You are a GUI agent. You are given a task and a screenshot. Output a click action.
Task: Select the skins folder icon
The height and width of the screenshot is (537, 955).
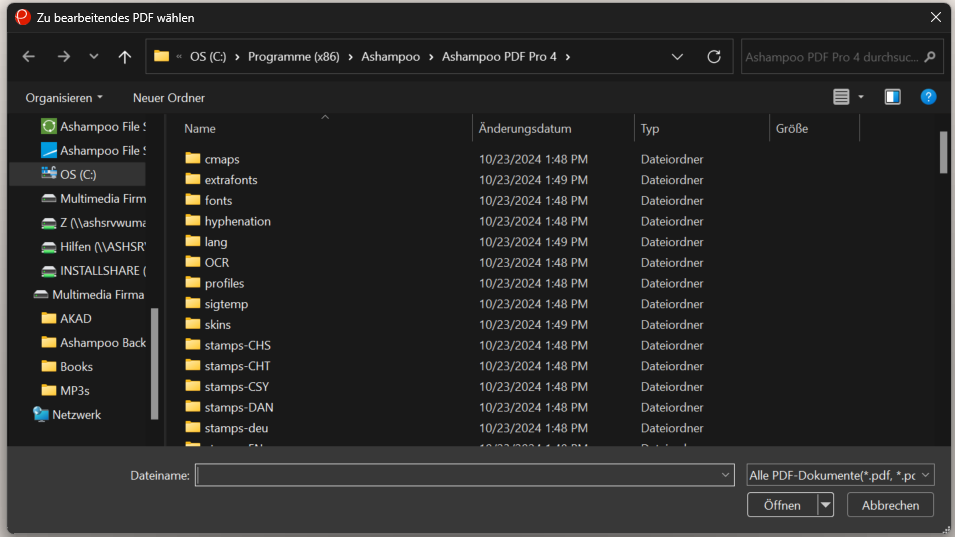click(x=192, y=324)
